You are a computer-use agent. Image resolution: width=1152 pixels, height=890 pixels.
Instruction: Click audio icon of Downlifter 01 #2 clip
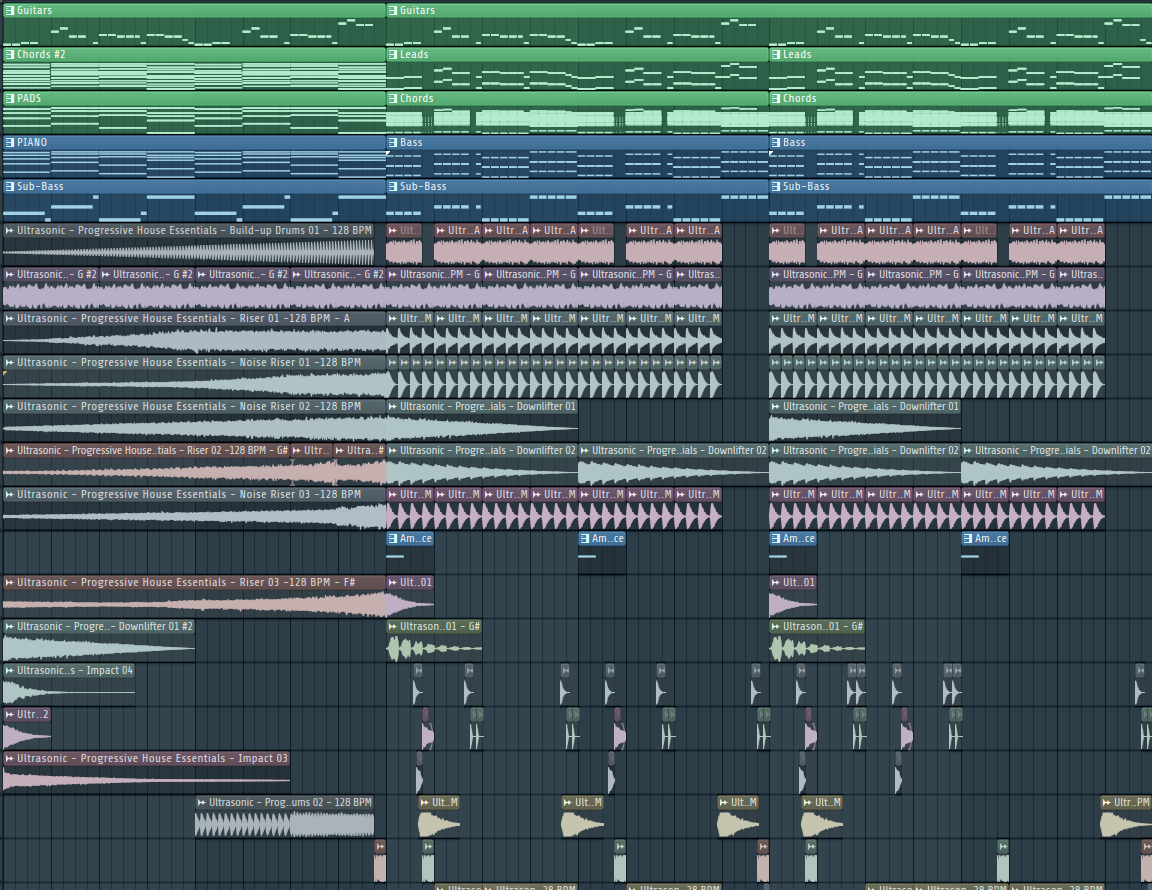10,627
